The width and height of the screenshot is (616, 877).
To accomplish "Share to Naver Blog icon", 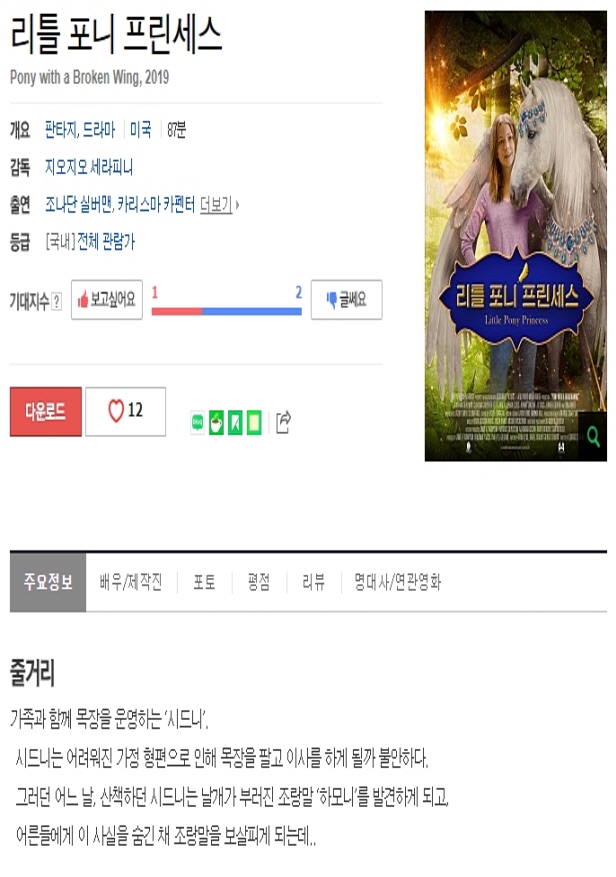I will tap(198, 423).
